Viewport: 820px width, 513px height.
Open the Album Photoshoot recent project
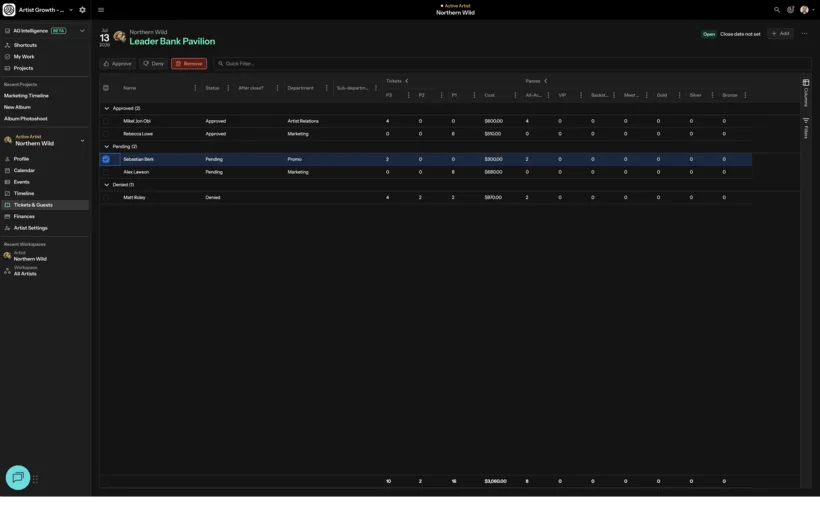[26, 119]
